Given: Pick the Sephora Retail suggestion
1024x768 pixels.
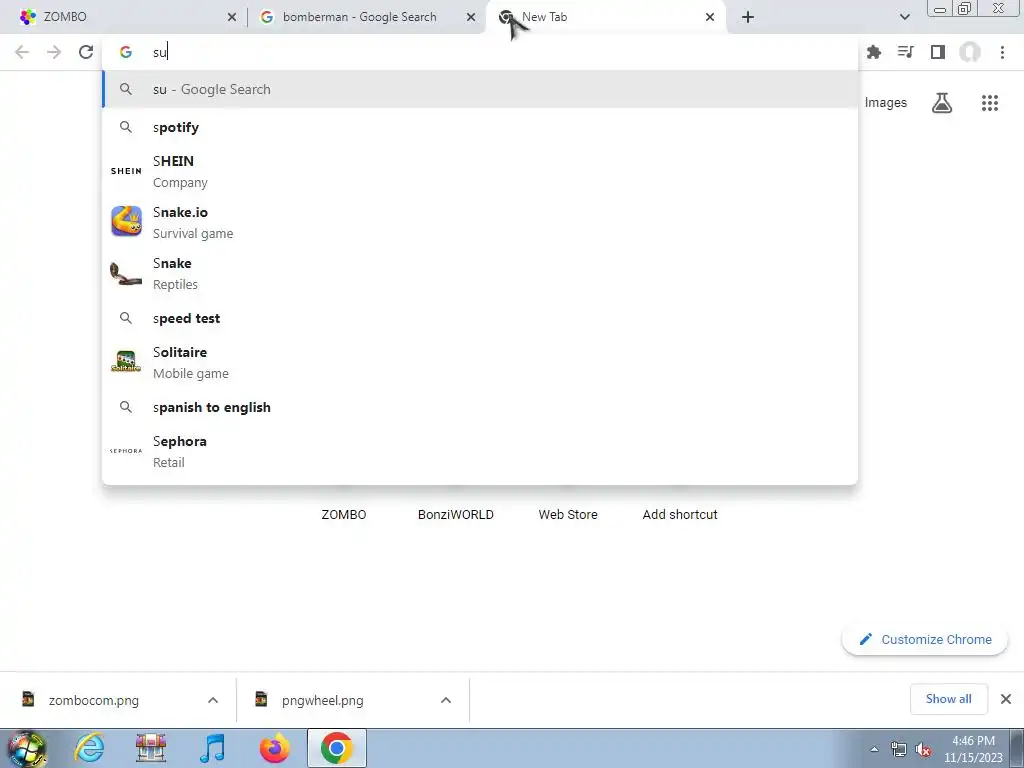Looking at the screenshot, I should tap(480, 451).
